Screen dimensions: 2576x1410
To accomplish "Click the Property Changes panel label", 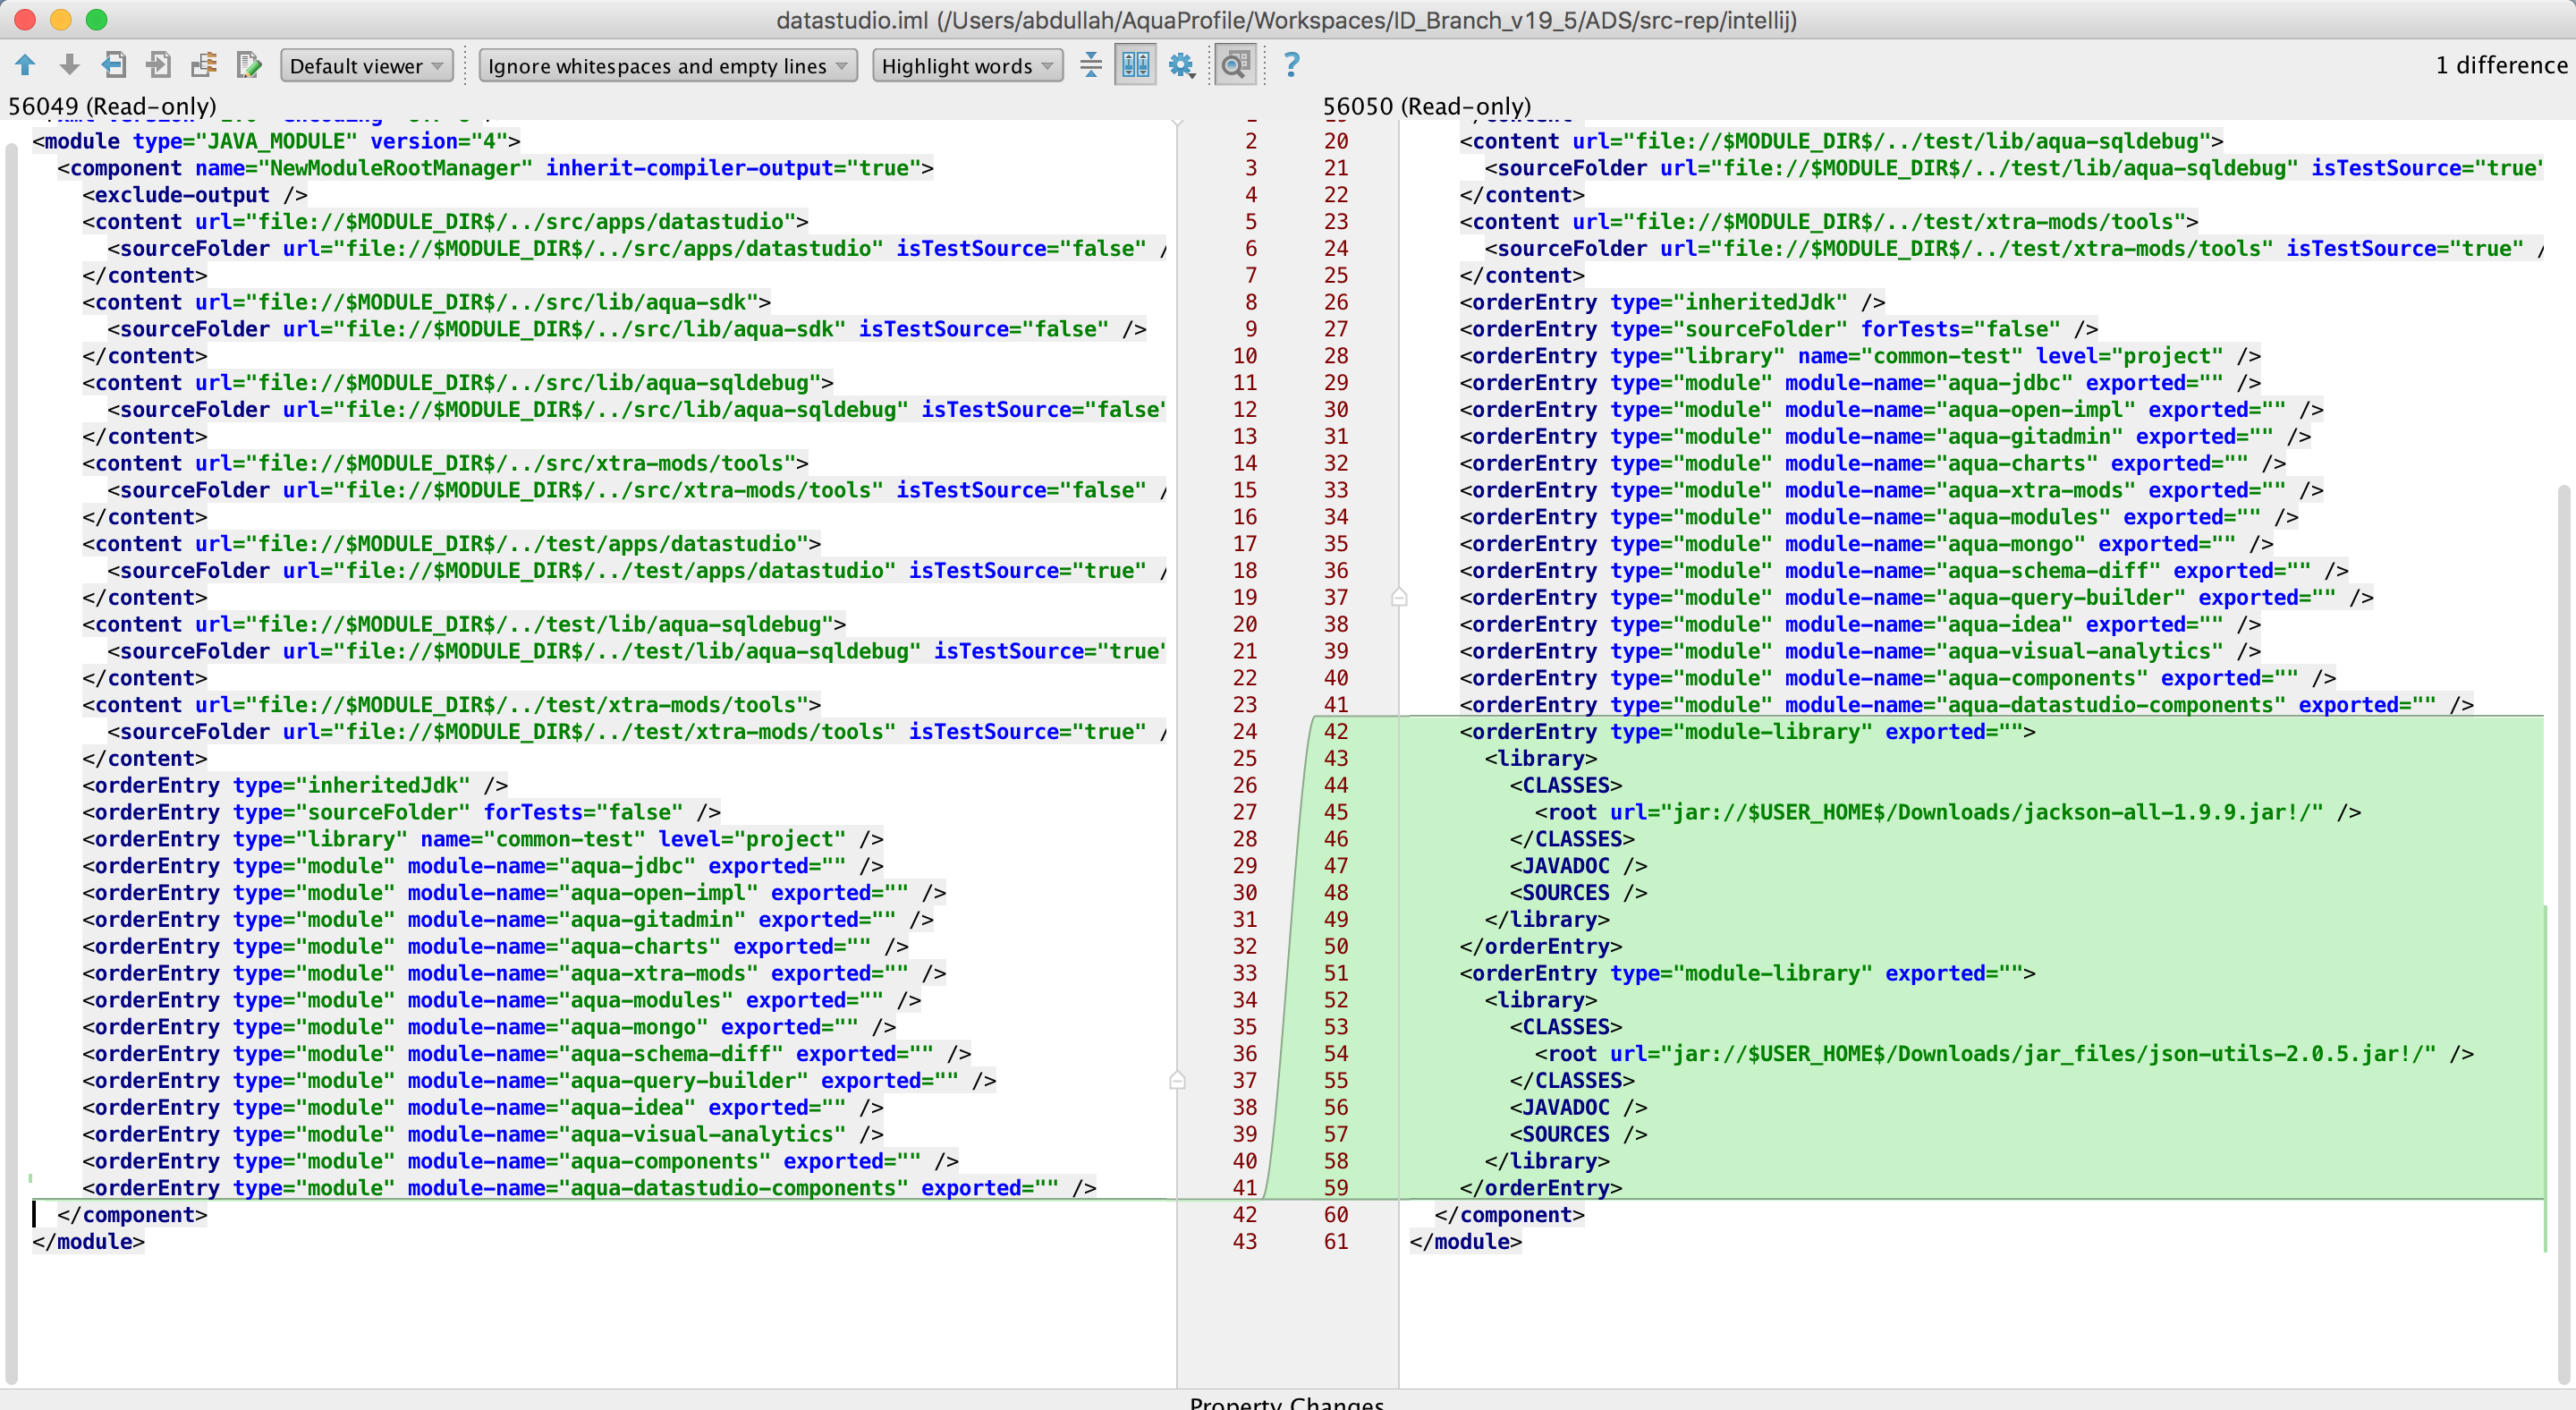I will tap(1287, 1402).
